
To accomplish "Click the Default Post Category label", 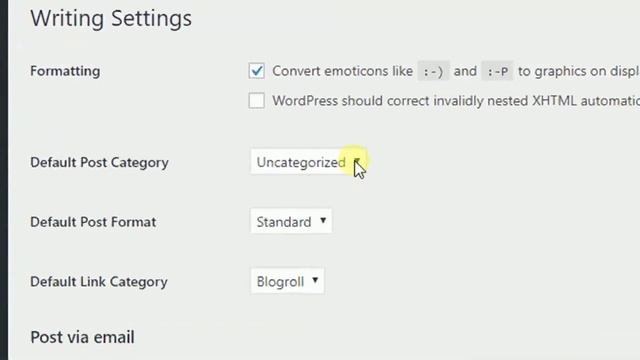I will (100, 162).
